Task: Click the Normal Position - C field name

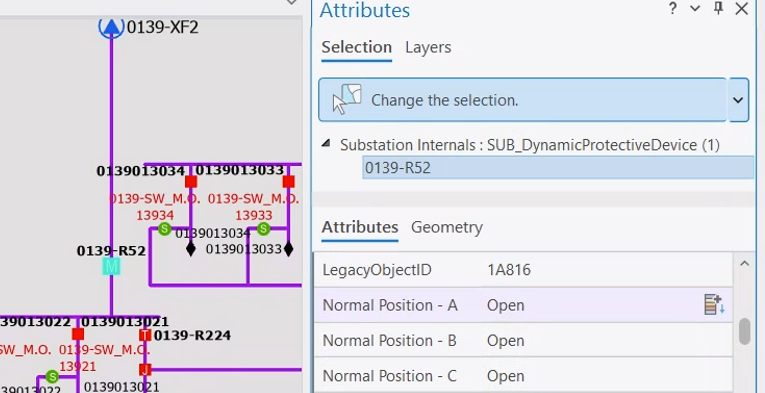Action: pyautogui.click(x=390, y=376)
